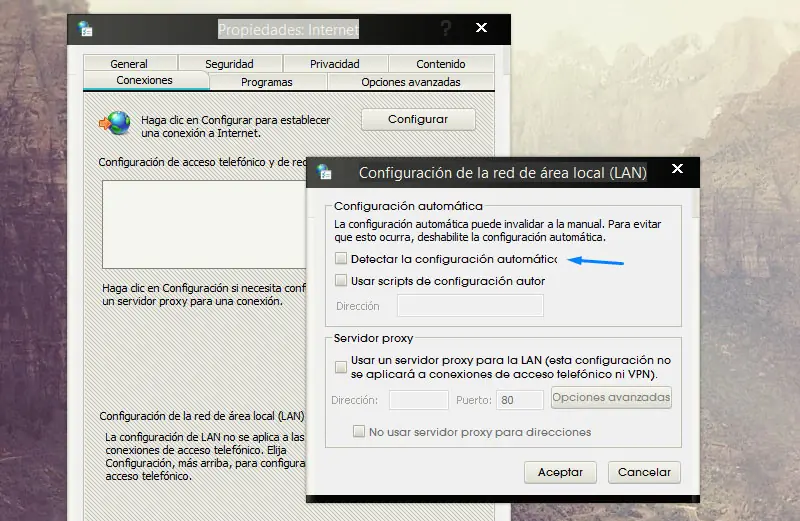The image size is (800, 521).
Task: Click Cancelar in the LAN dialog
Action: click(x=644, y=472)
